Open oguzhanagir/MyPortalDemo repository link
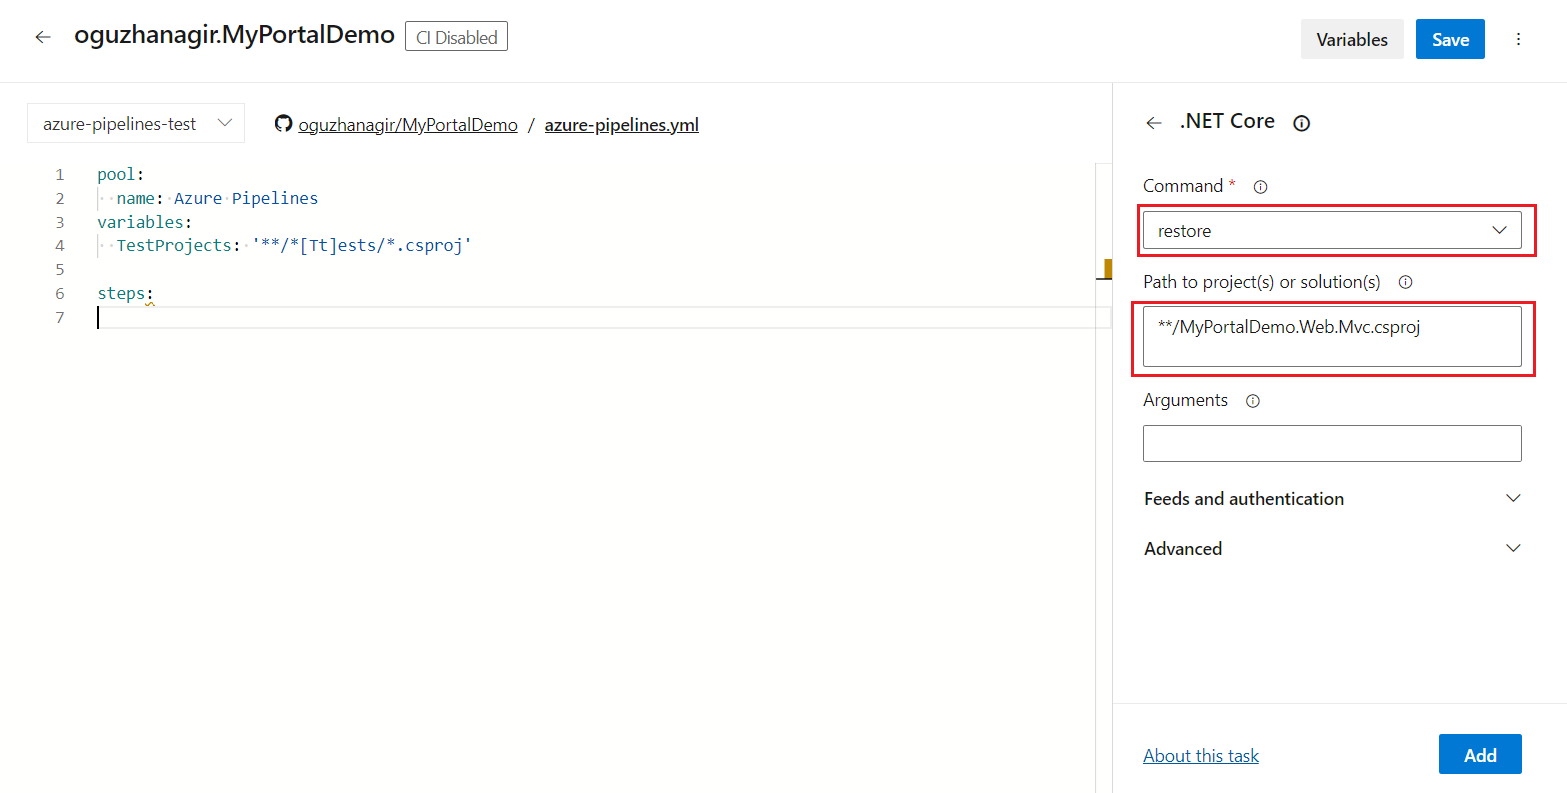This screenshot has width=1567, height=793. [408, 125]
